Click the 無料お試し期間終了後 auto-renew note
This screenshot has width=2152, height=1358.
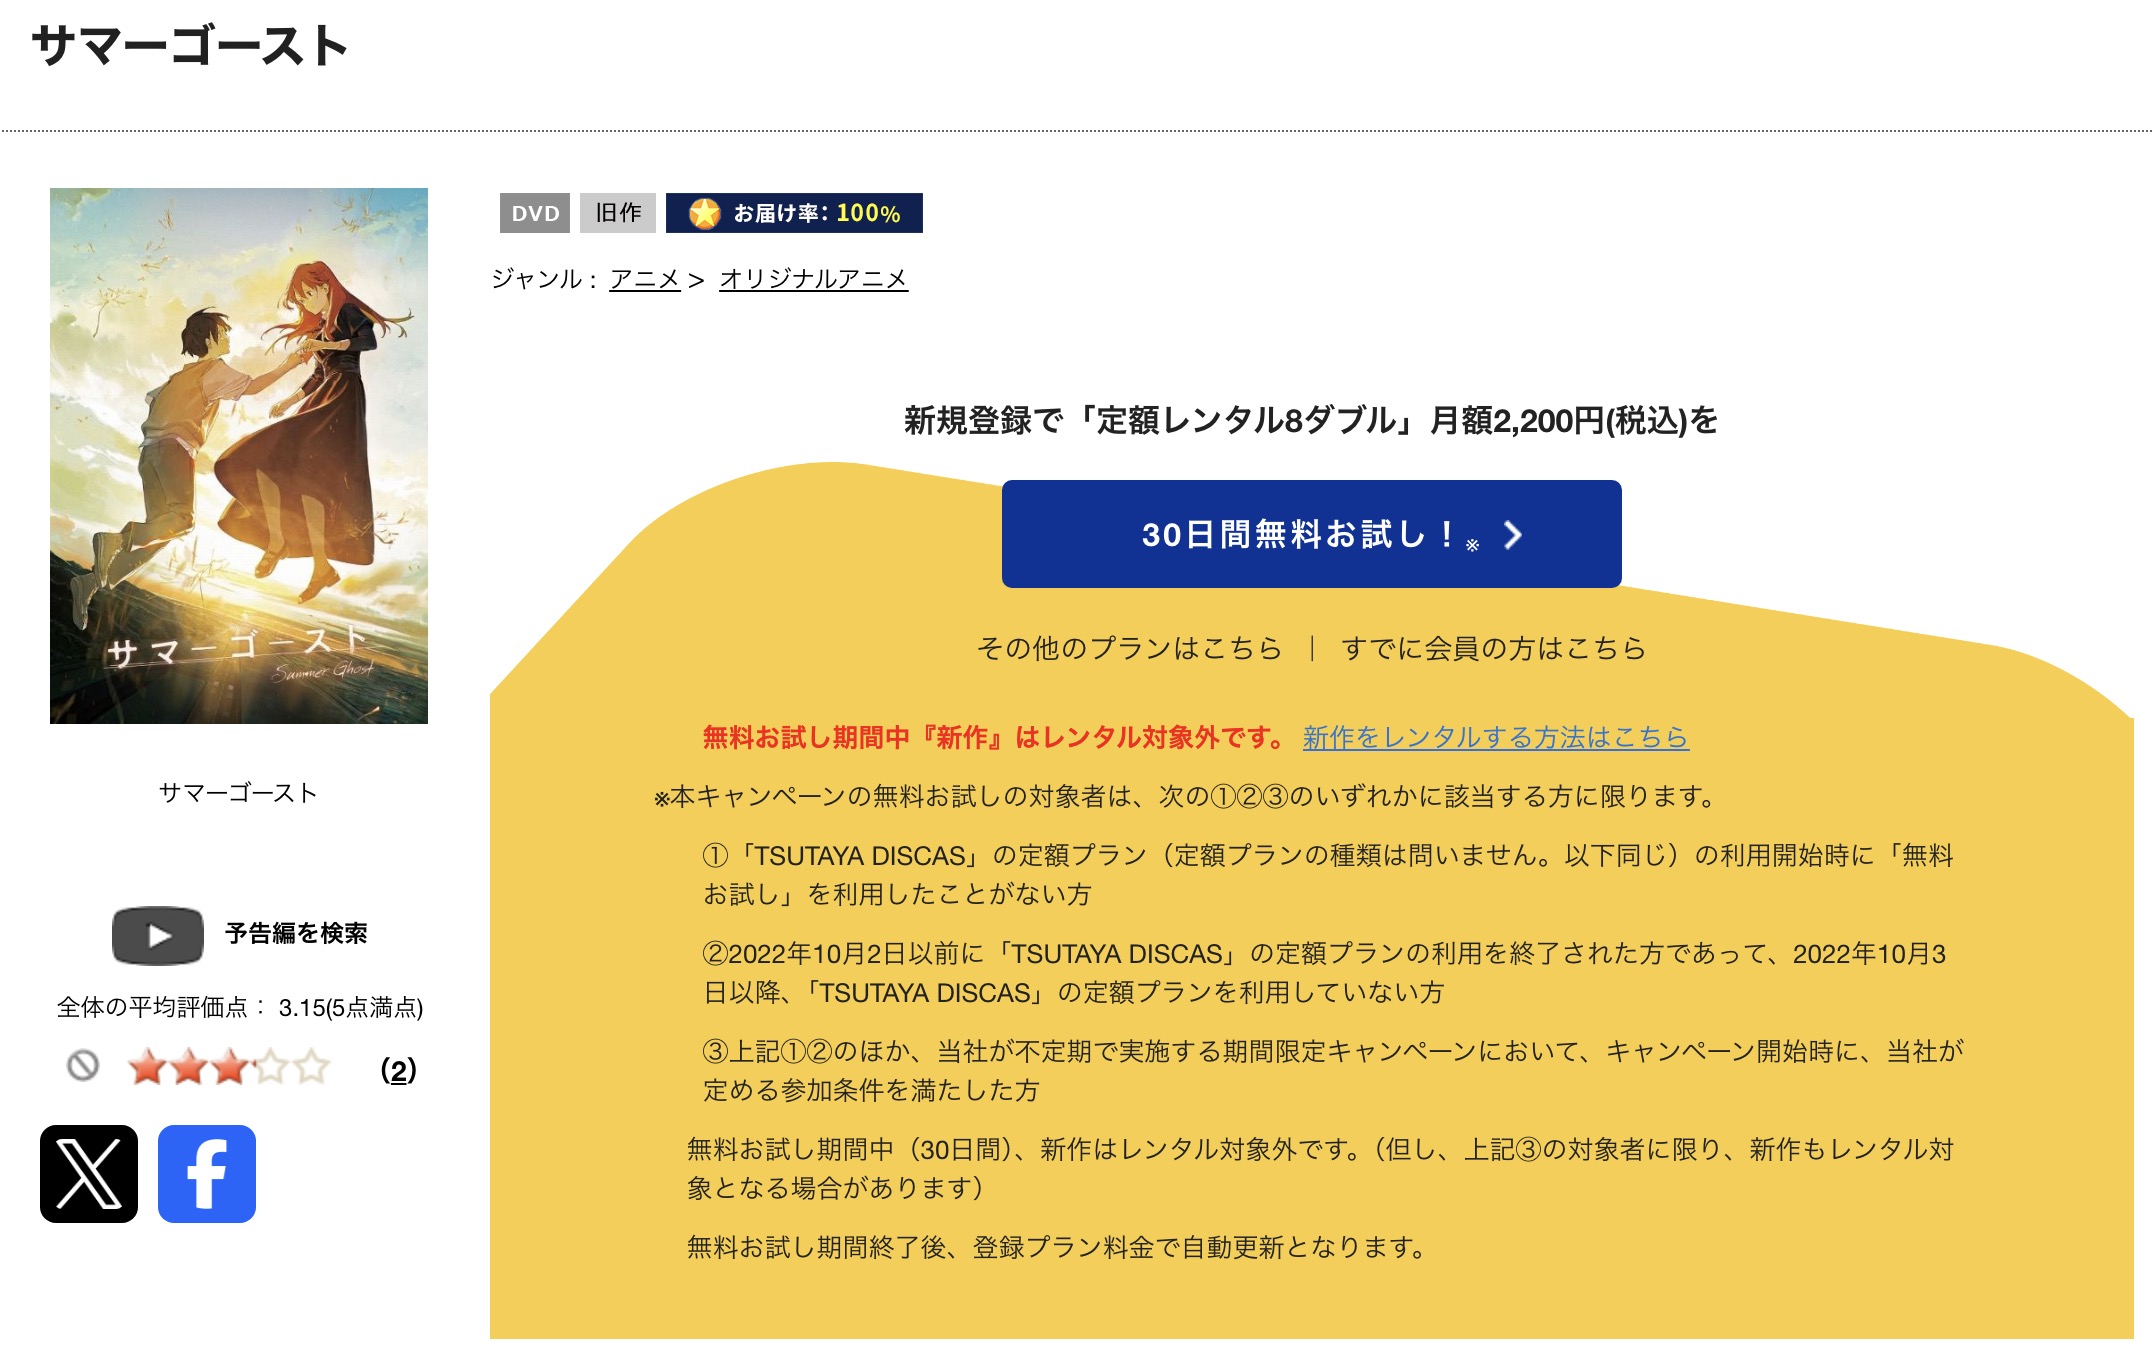point(1057,1247)
